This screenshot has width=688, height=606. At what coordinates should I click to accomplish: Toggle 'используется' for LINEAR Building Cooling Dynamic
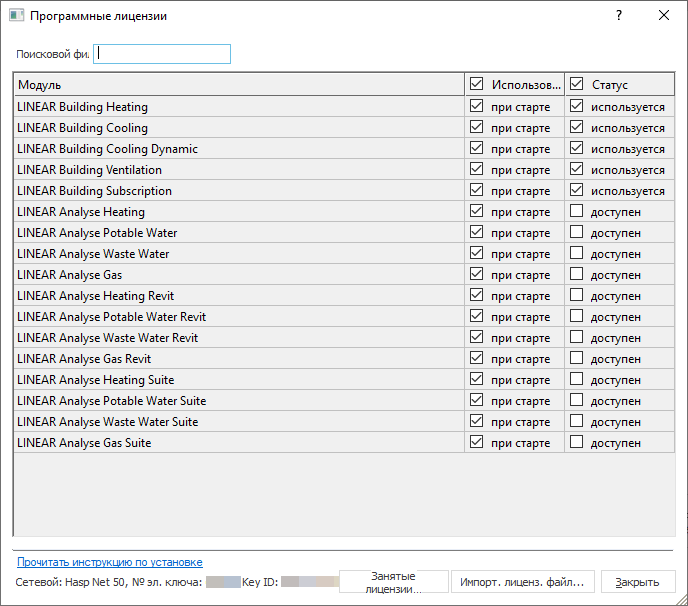[577, 148]
